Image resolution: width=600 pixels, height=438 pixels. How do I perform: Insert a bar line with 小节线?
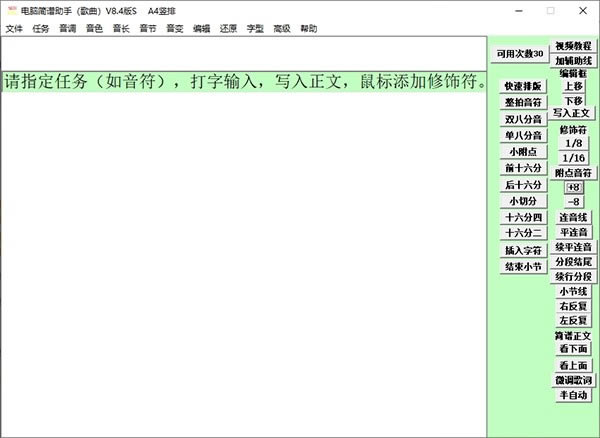click(x=573, y=291)
